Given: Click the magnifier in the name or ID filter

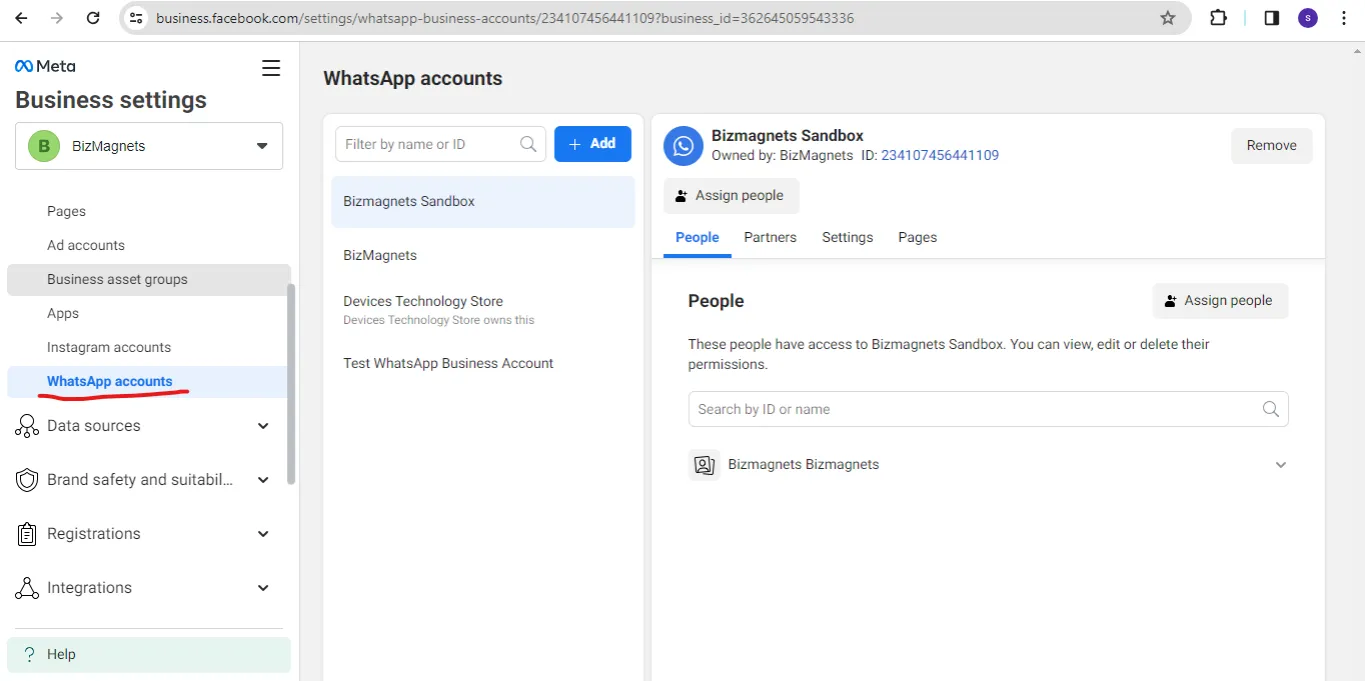Looking at the screenshot, I should [x=528, y=144].
